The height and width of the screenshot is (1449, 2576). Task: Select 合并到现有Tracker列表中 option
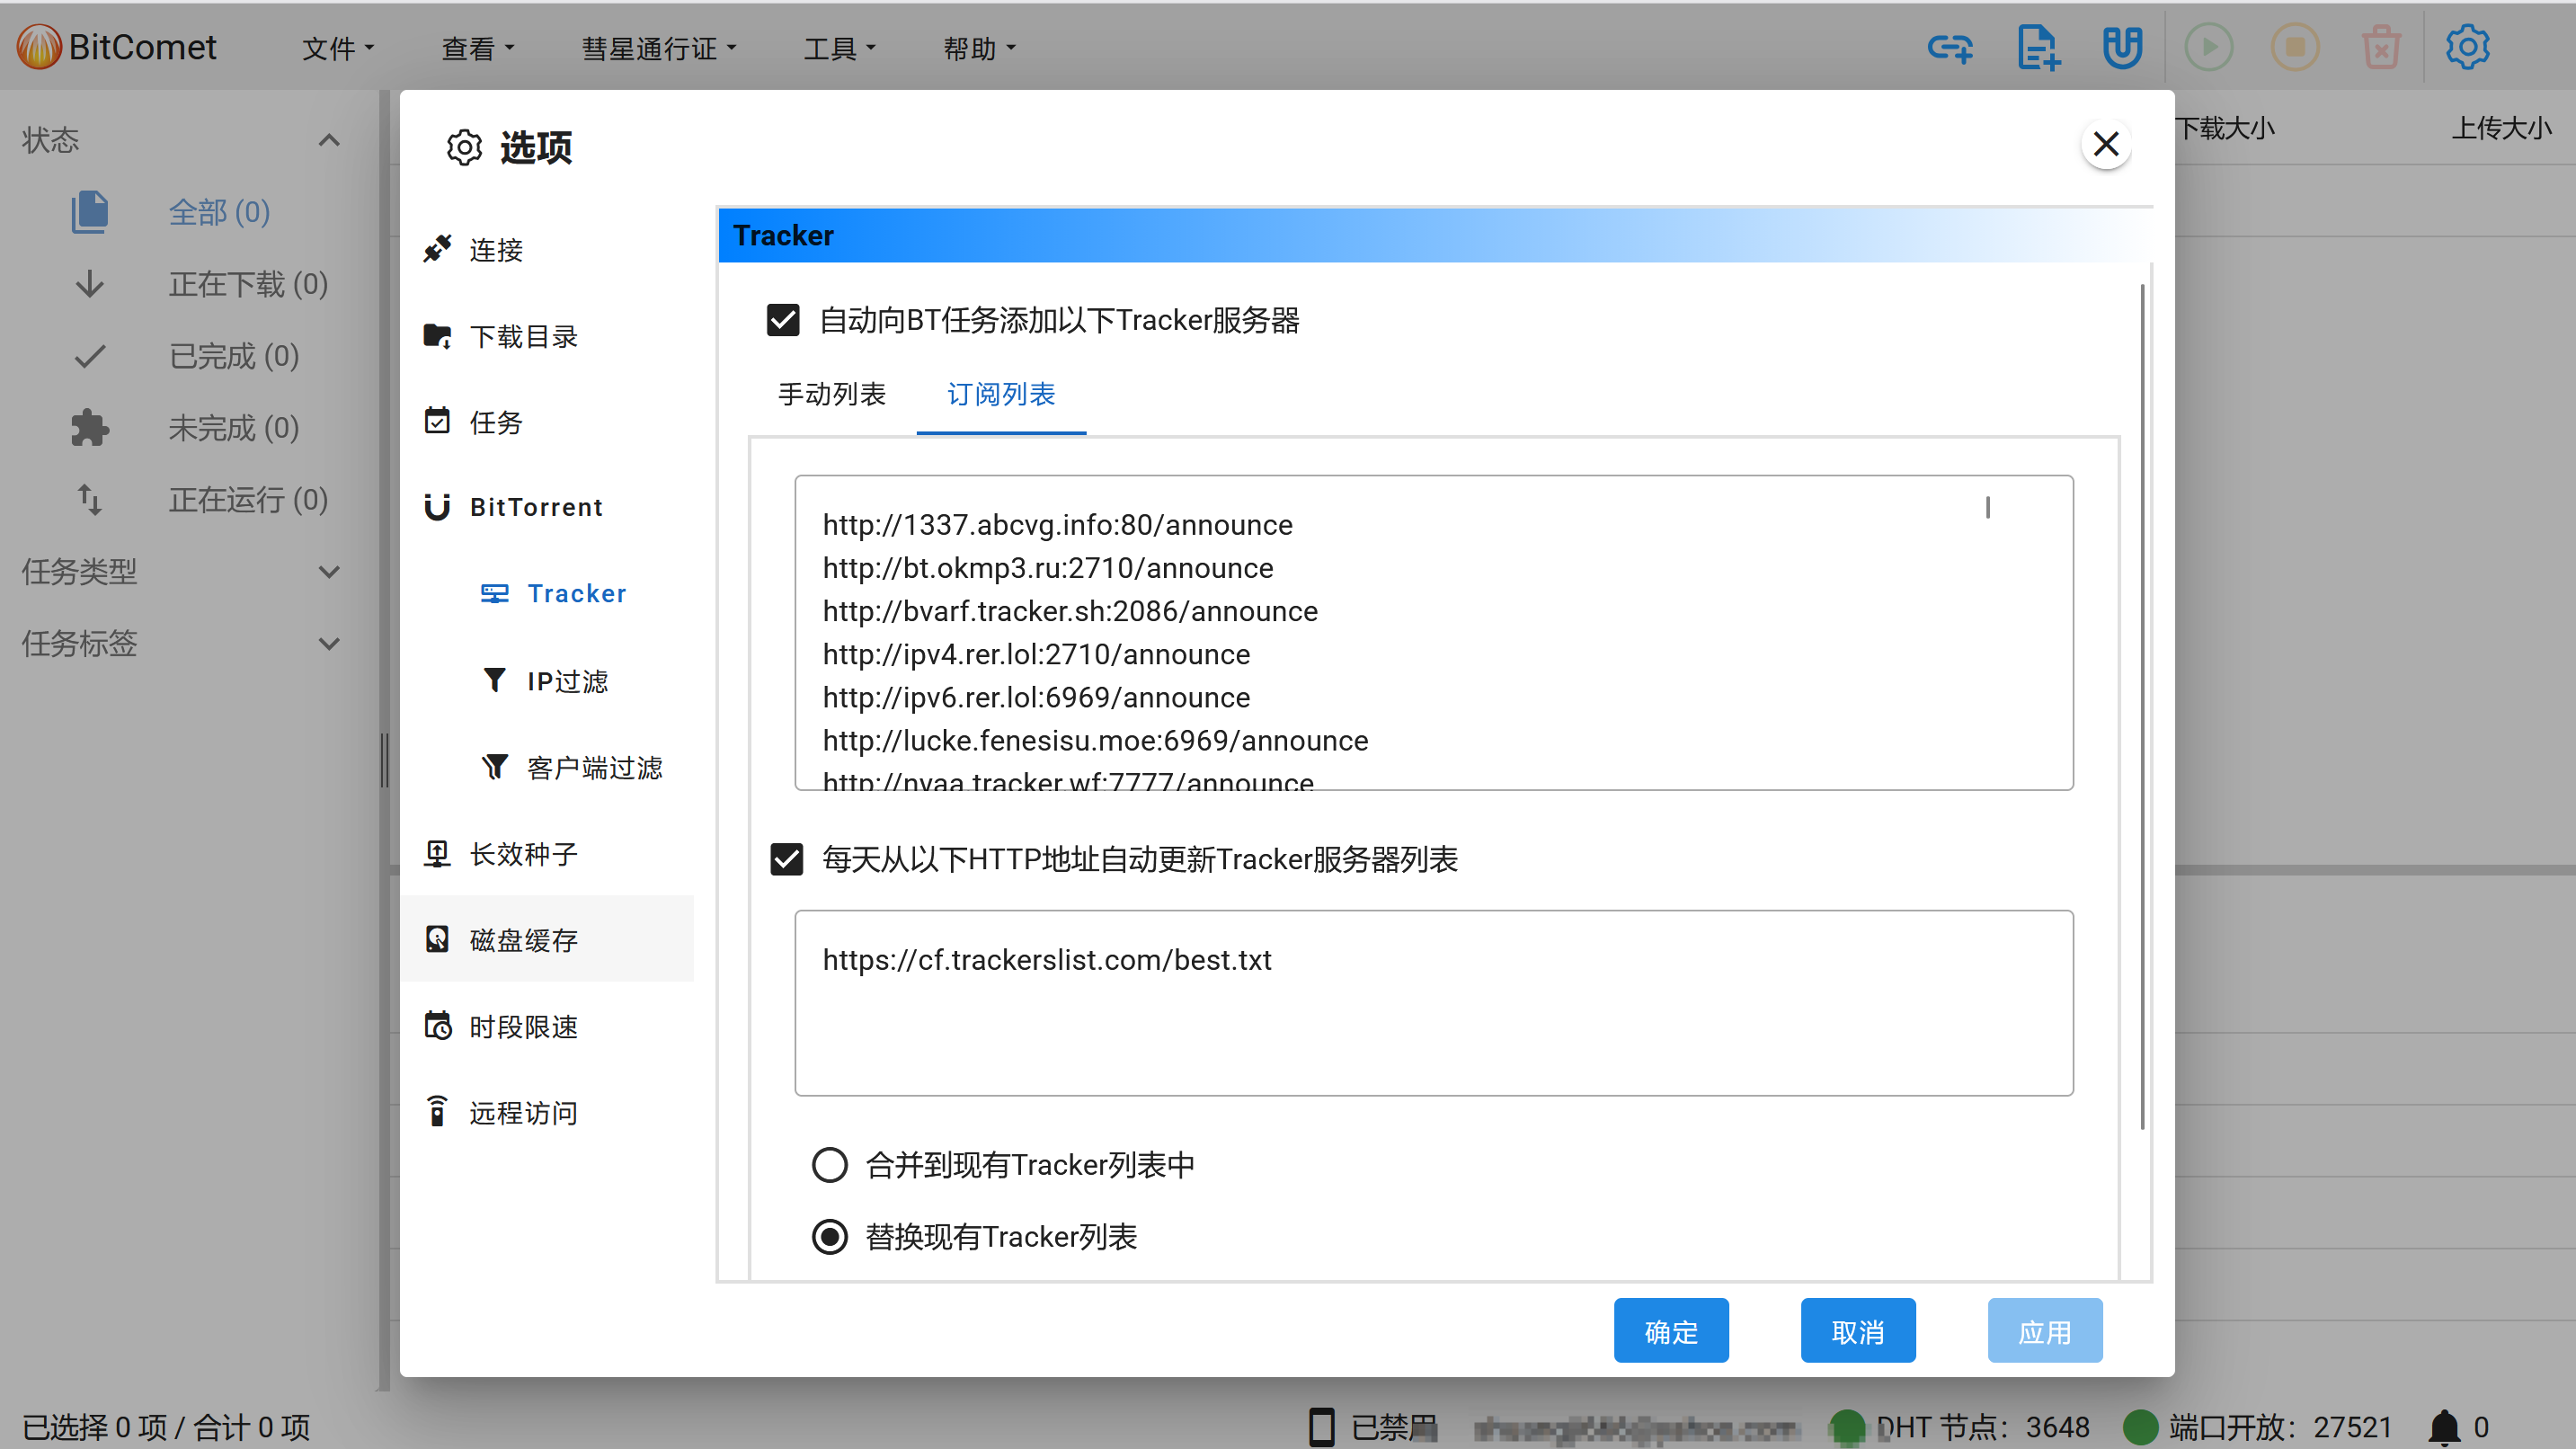pos(830,1164)
